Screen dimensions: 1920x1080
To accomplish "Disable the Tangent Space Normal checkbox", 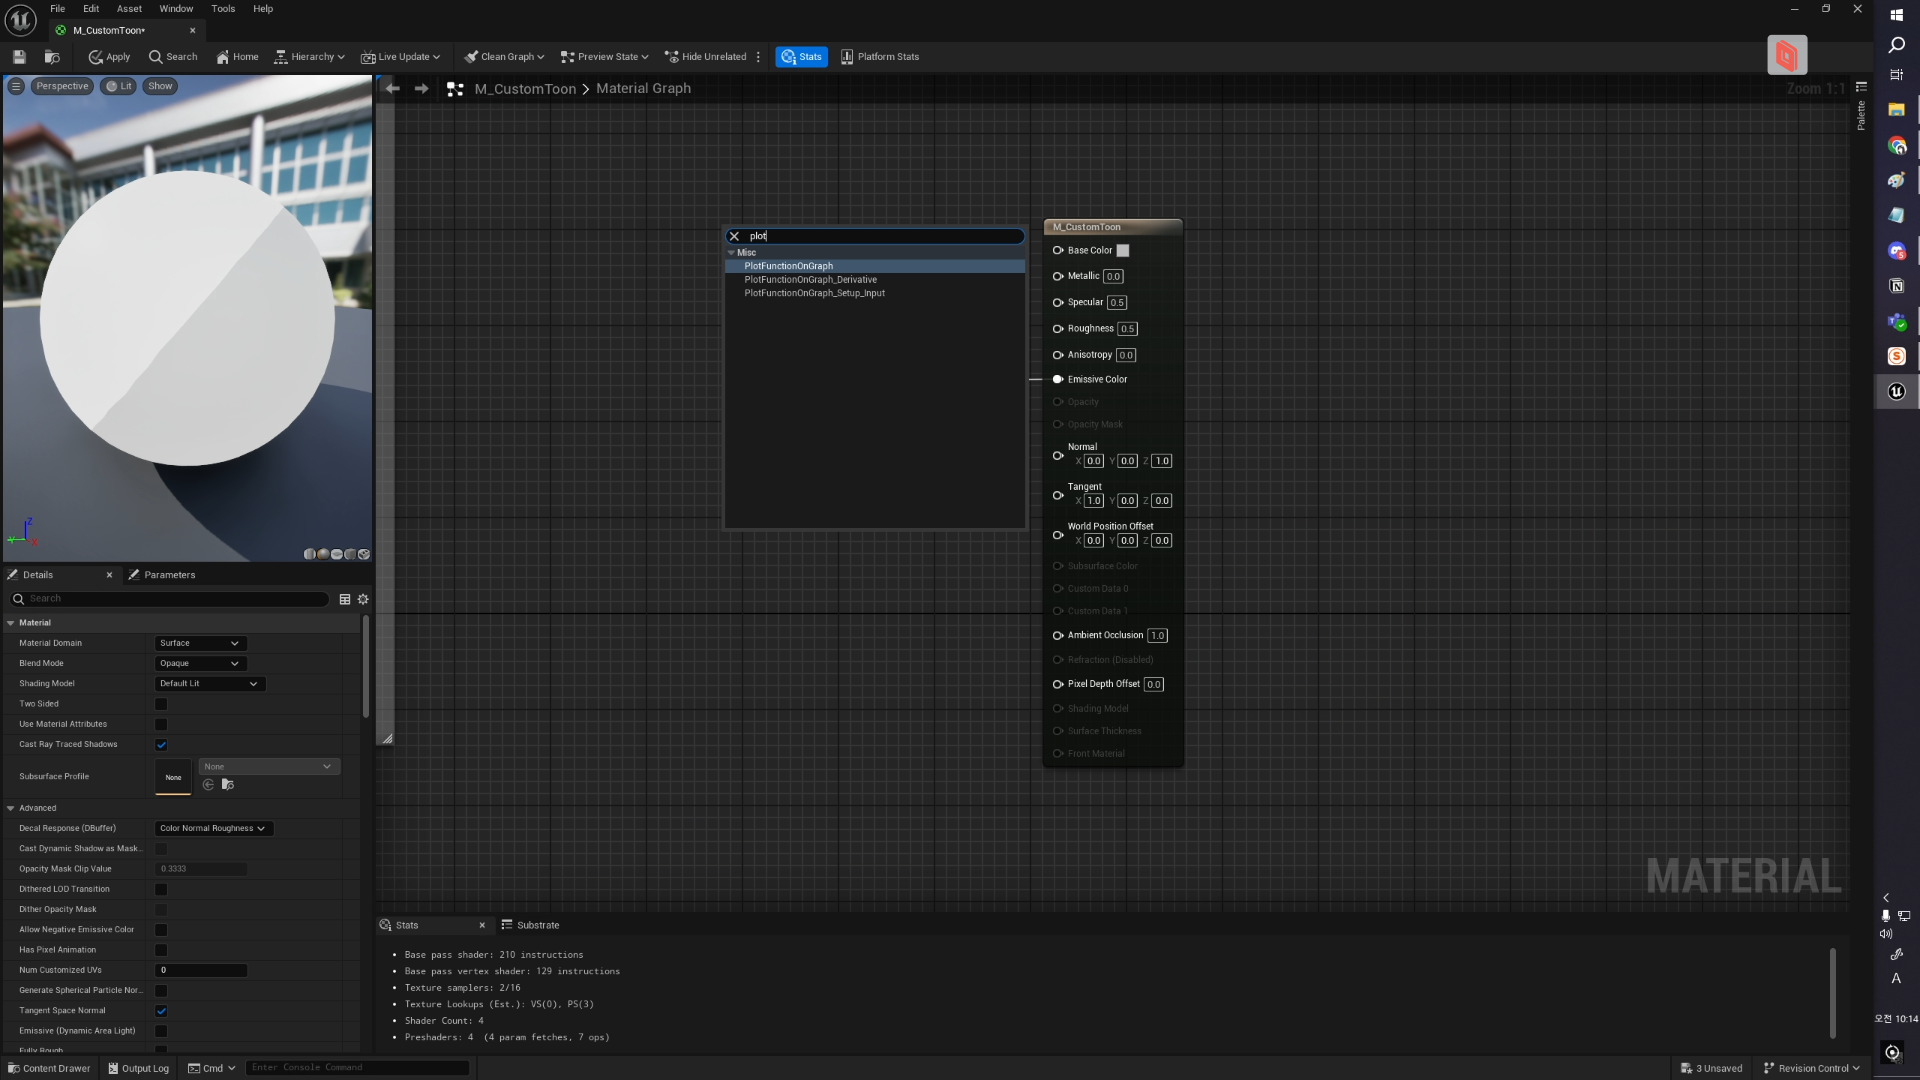I will click(161, 1011).
